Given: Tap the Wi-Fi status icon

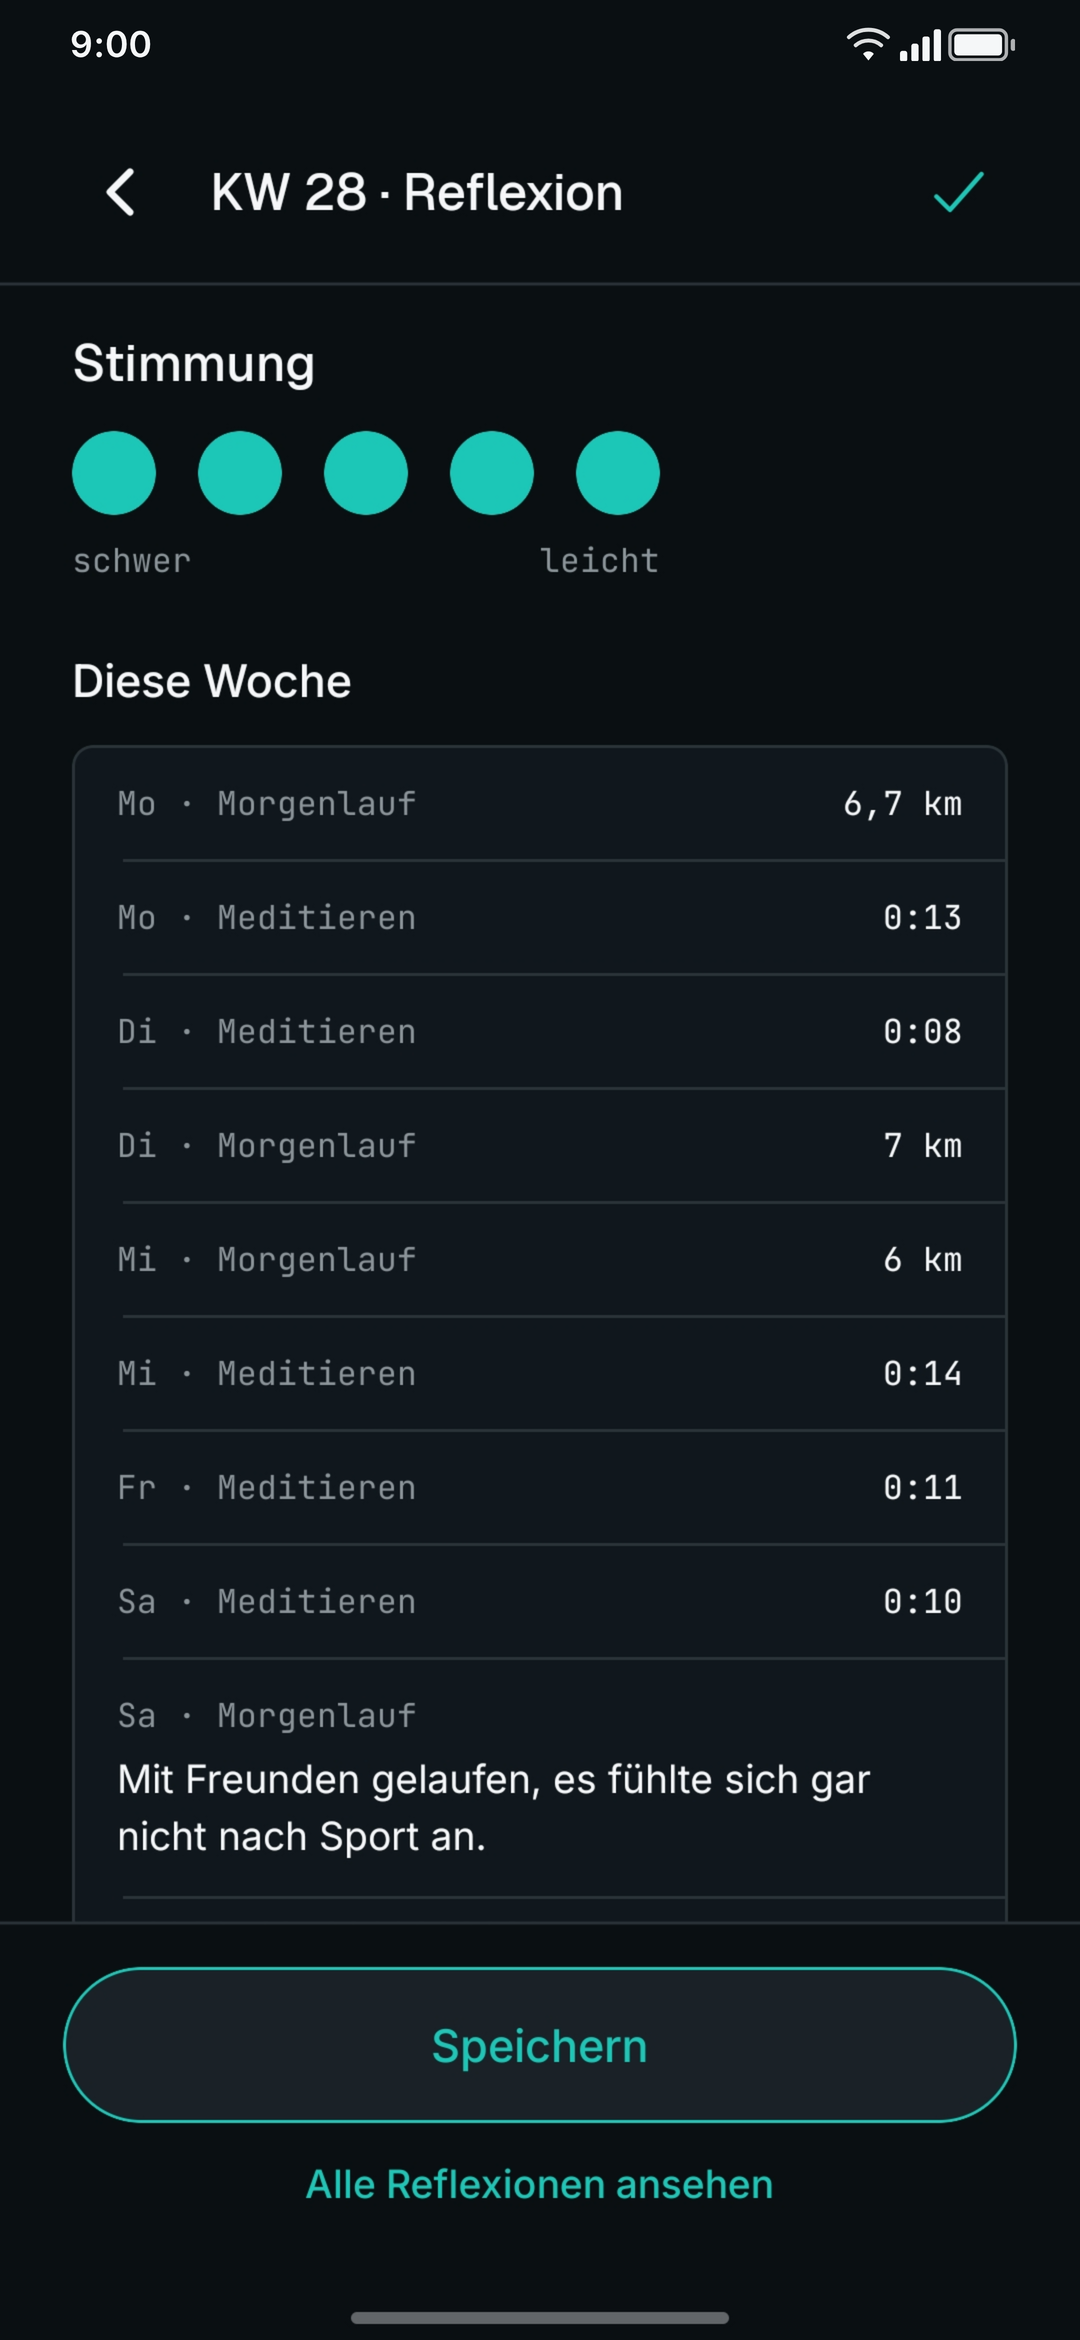Looking at the screenshot, I should [x=867, y=44].
